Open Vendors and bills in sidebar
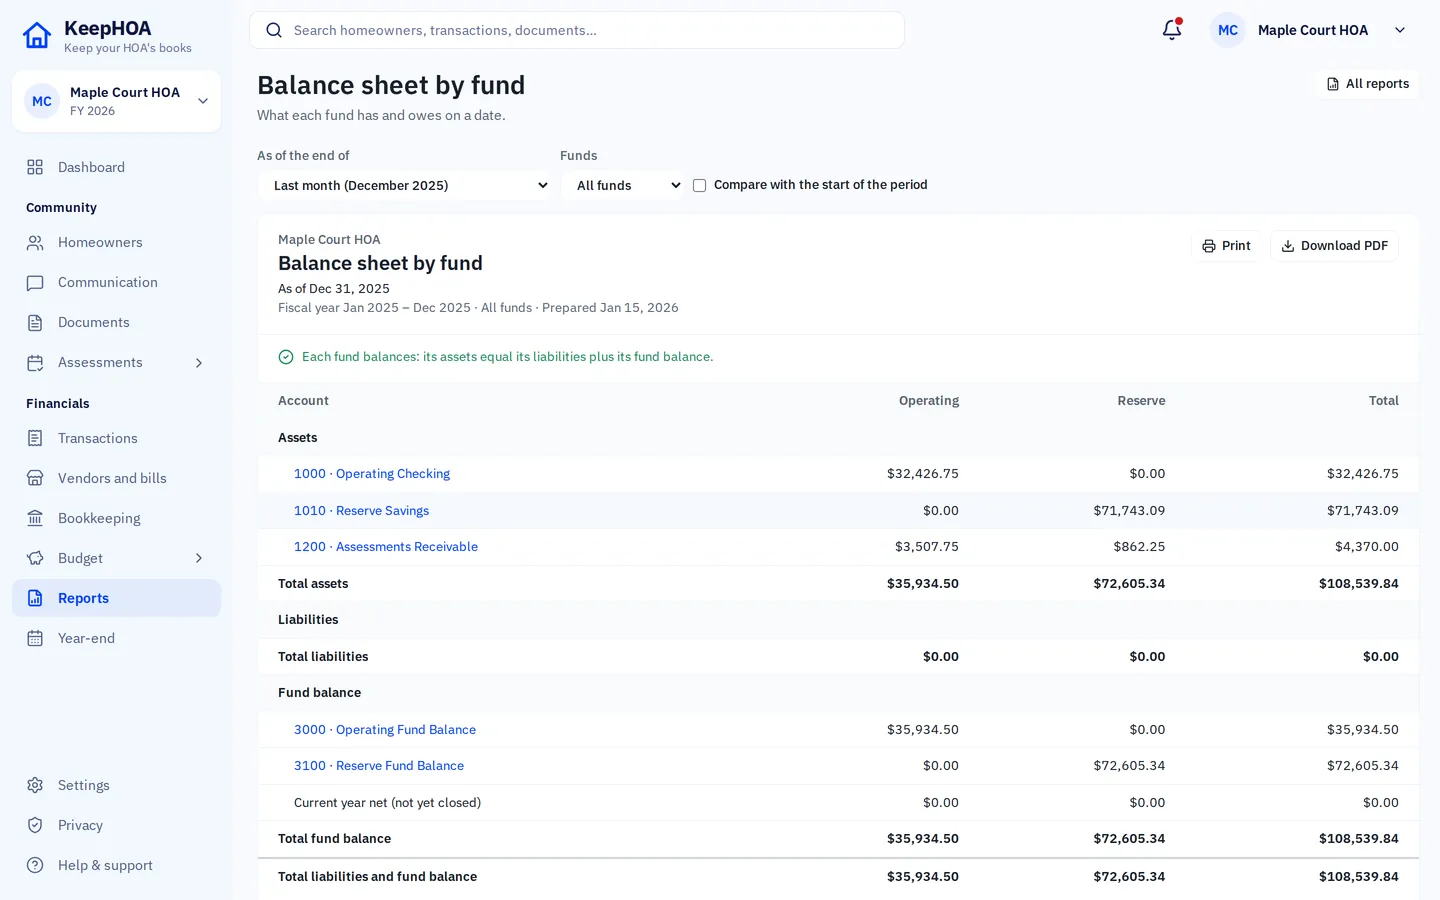The image size is (1440, 900). [116, 478]
